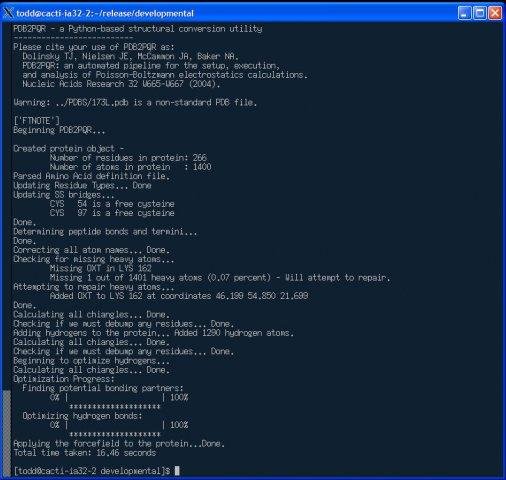Click the line 'Total time taken: 16.46 seconds'
The width and height of the screenshot is (506, 480).
(85, 453)
